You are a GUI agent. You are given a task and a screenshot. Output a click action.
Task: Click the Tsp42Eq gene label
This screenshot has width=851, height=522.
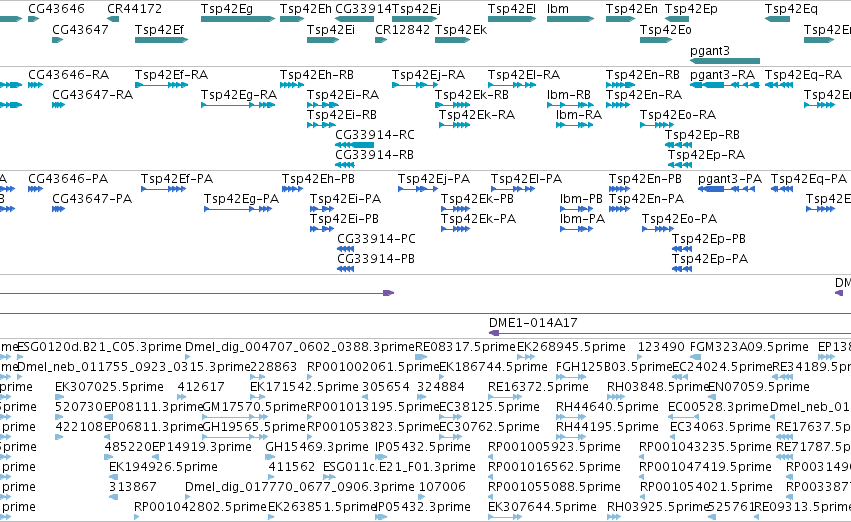(791, 9)
